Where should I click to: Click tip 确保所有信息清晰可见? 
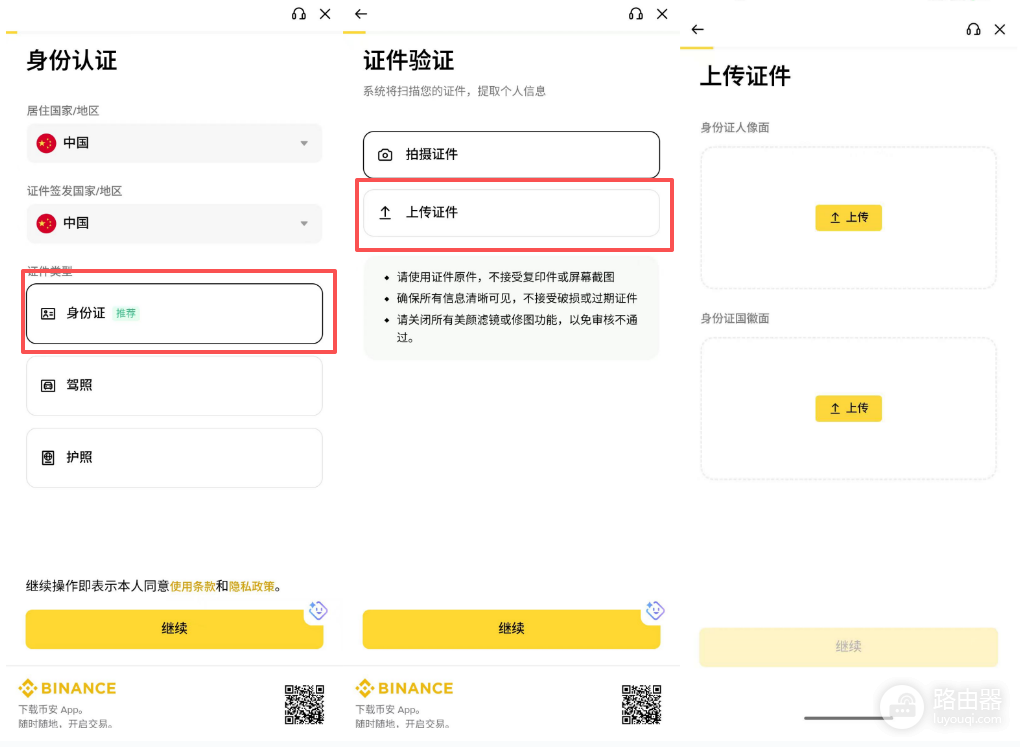(x=517, y=298)
